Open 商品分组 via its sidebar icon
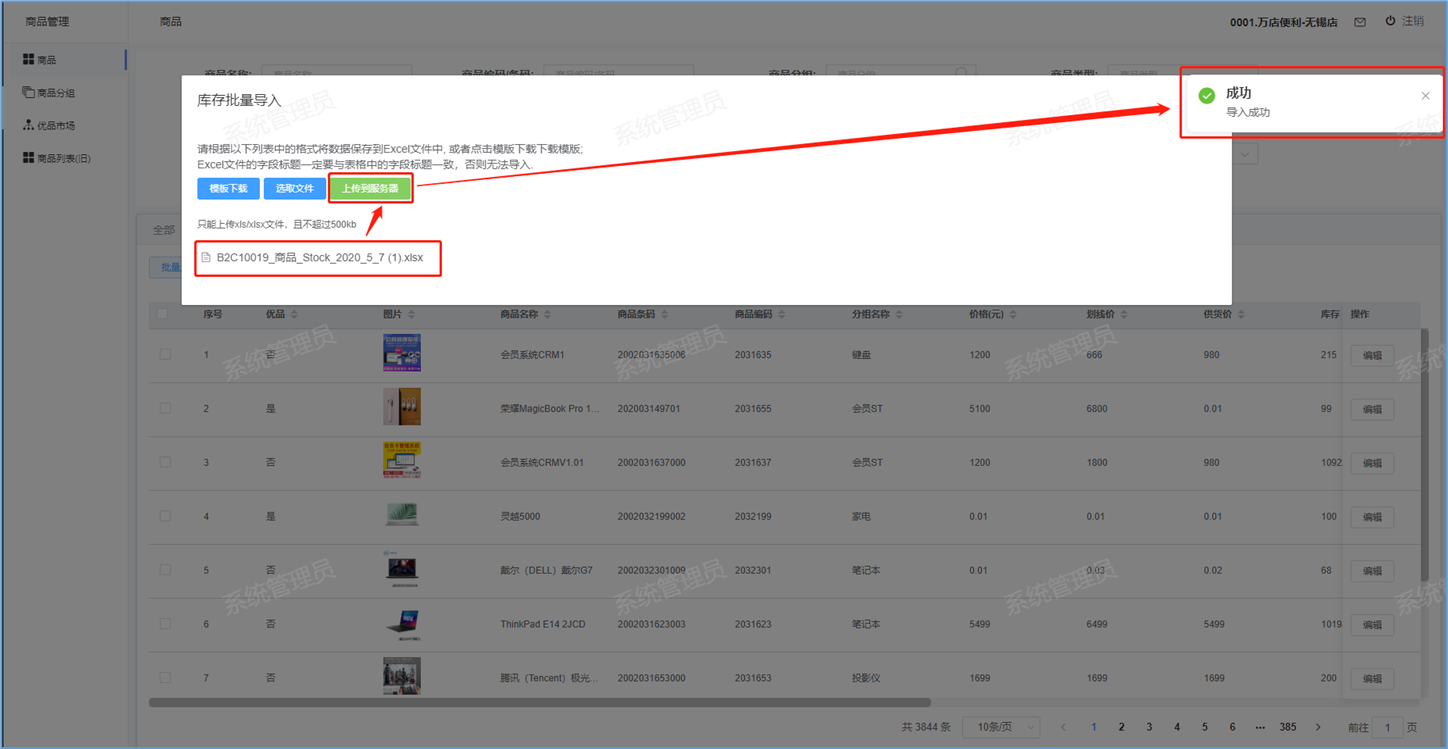This screenshot has height=749, width=1448. pos(28,93)
